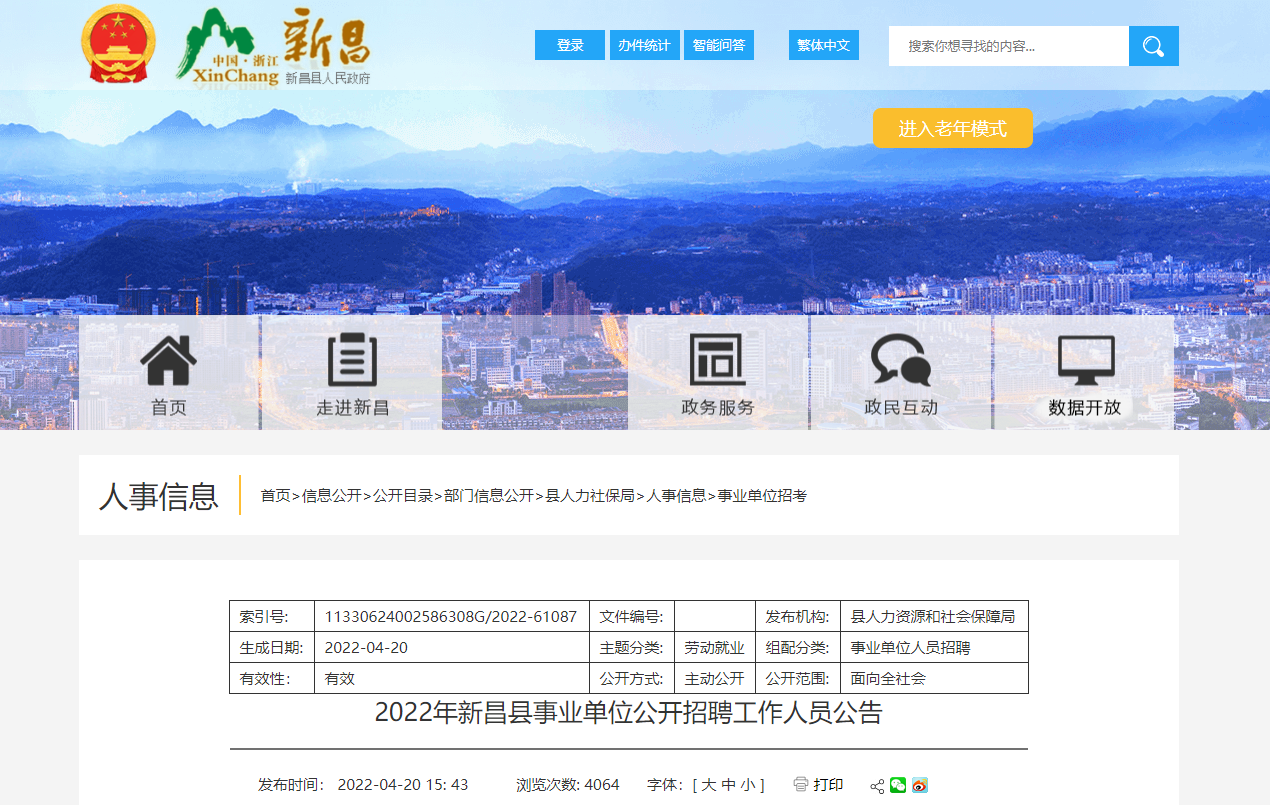Open the 走进新昌 clipboard icon
This screenshot has width=1270, height=805.
[x=352, y=361]
